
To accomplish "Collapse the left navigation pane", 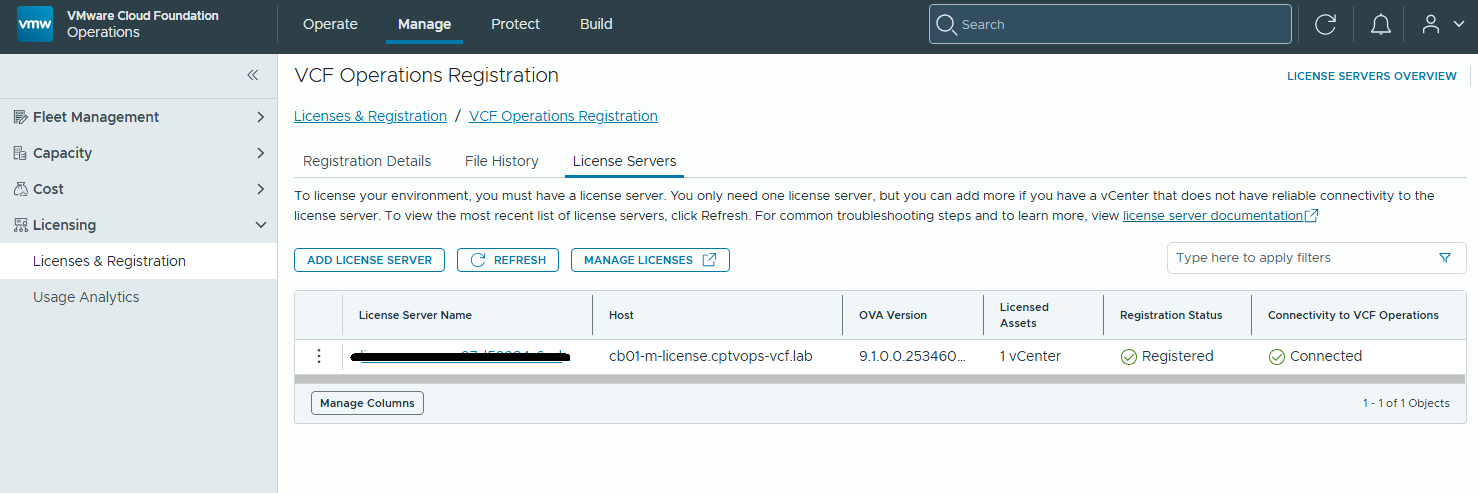I will (x=253, y=75).
